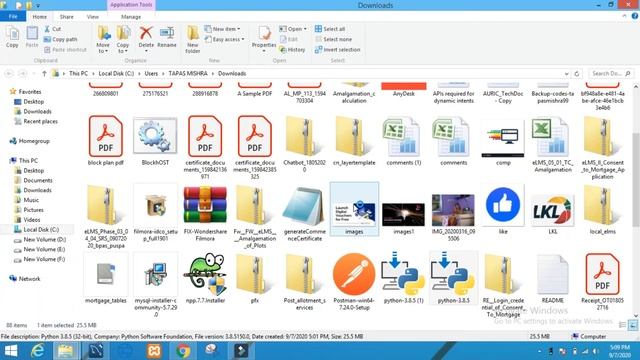Select the filmora-idco_setup_full1901 installer
The width and height of the screenshot is (640, 360).
(x=155, y=205)
